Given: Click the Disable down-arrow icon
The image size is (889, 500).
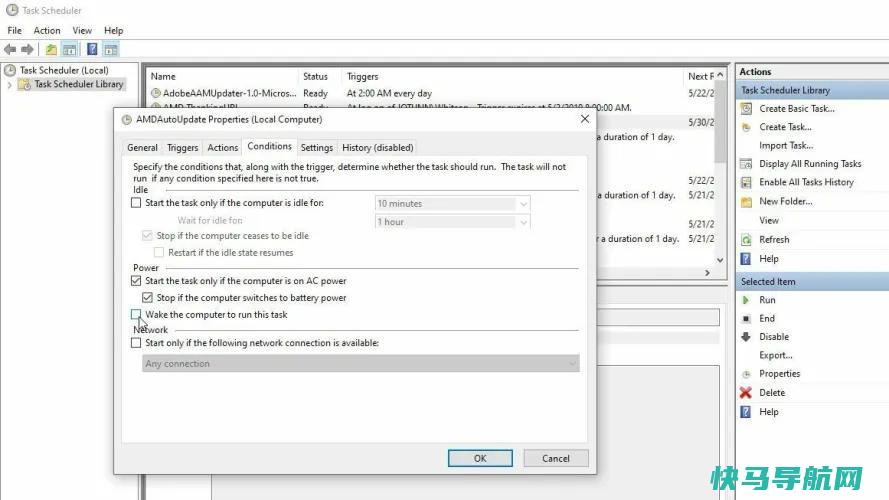Looking at the screenshot, I should (746, 337).
